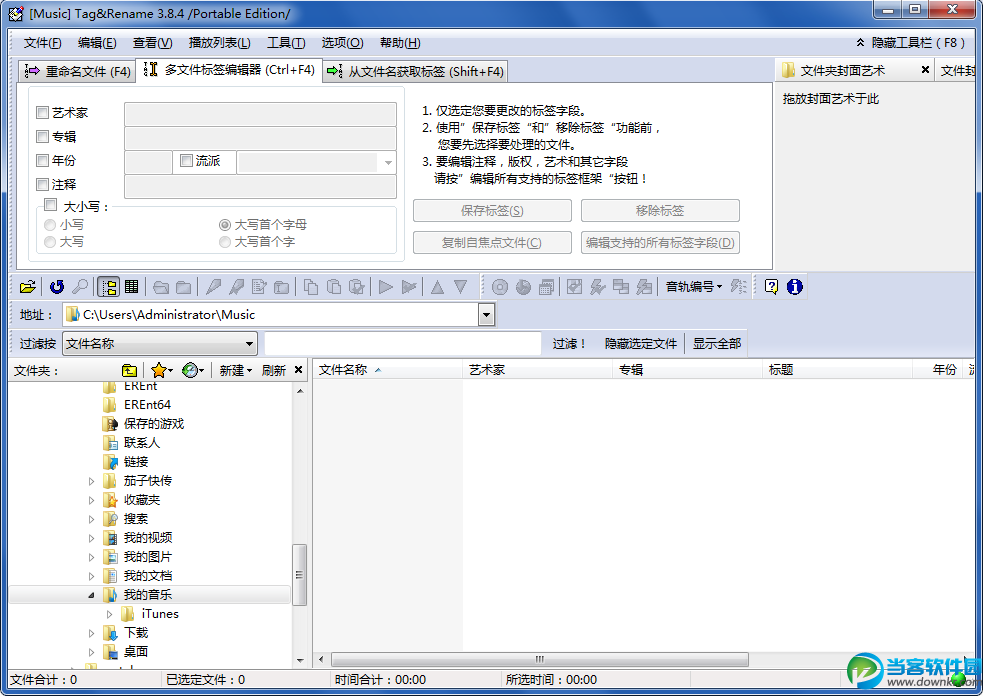Collapse the 我的音乐 folder node
This screenshot has width=983, height=696.
click(92, 595)
